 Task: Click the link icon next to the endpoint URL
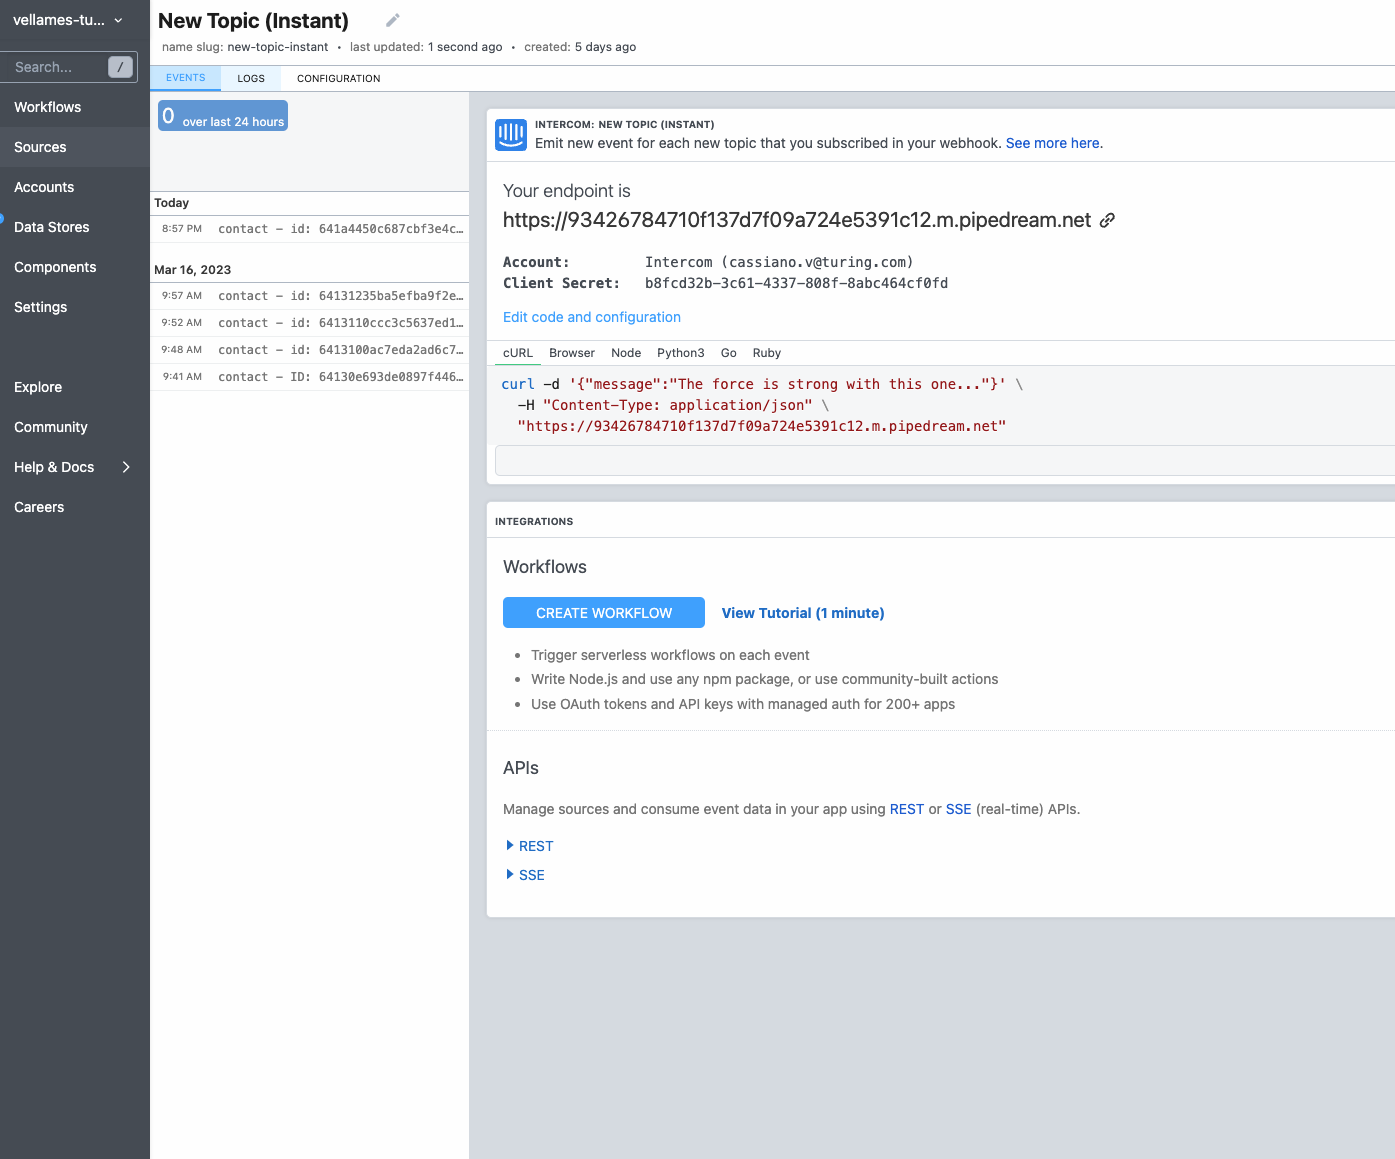point(1107,220)
